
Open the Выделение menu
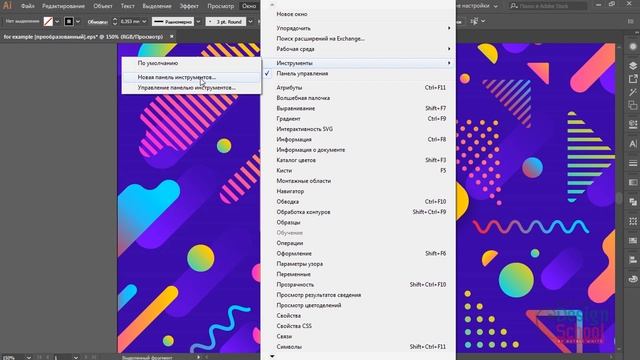[157, 6]
